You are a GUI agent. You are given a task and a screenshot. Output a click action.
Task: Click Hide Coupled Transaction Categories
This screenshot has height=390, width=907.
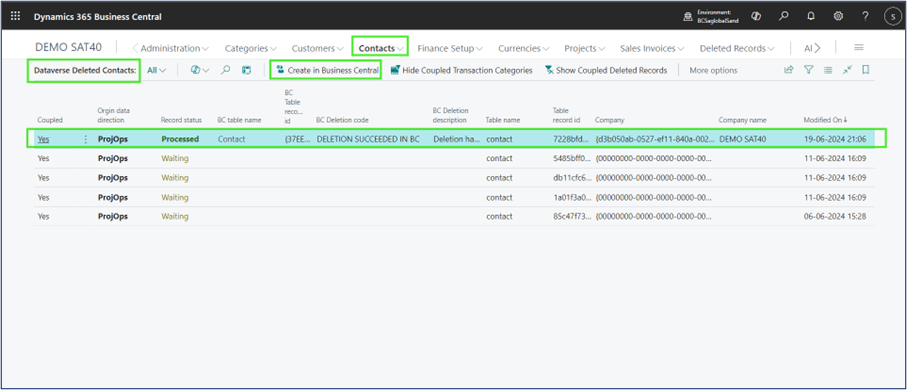tap(462, 70)
